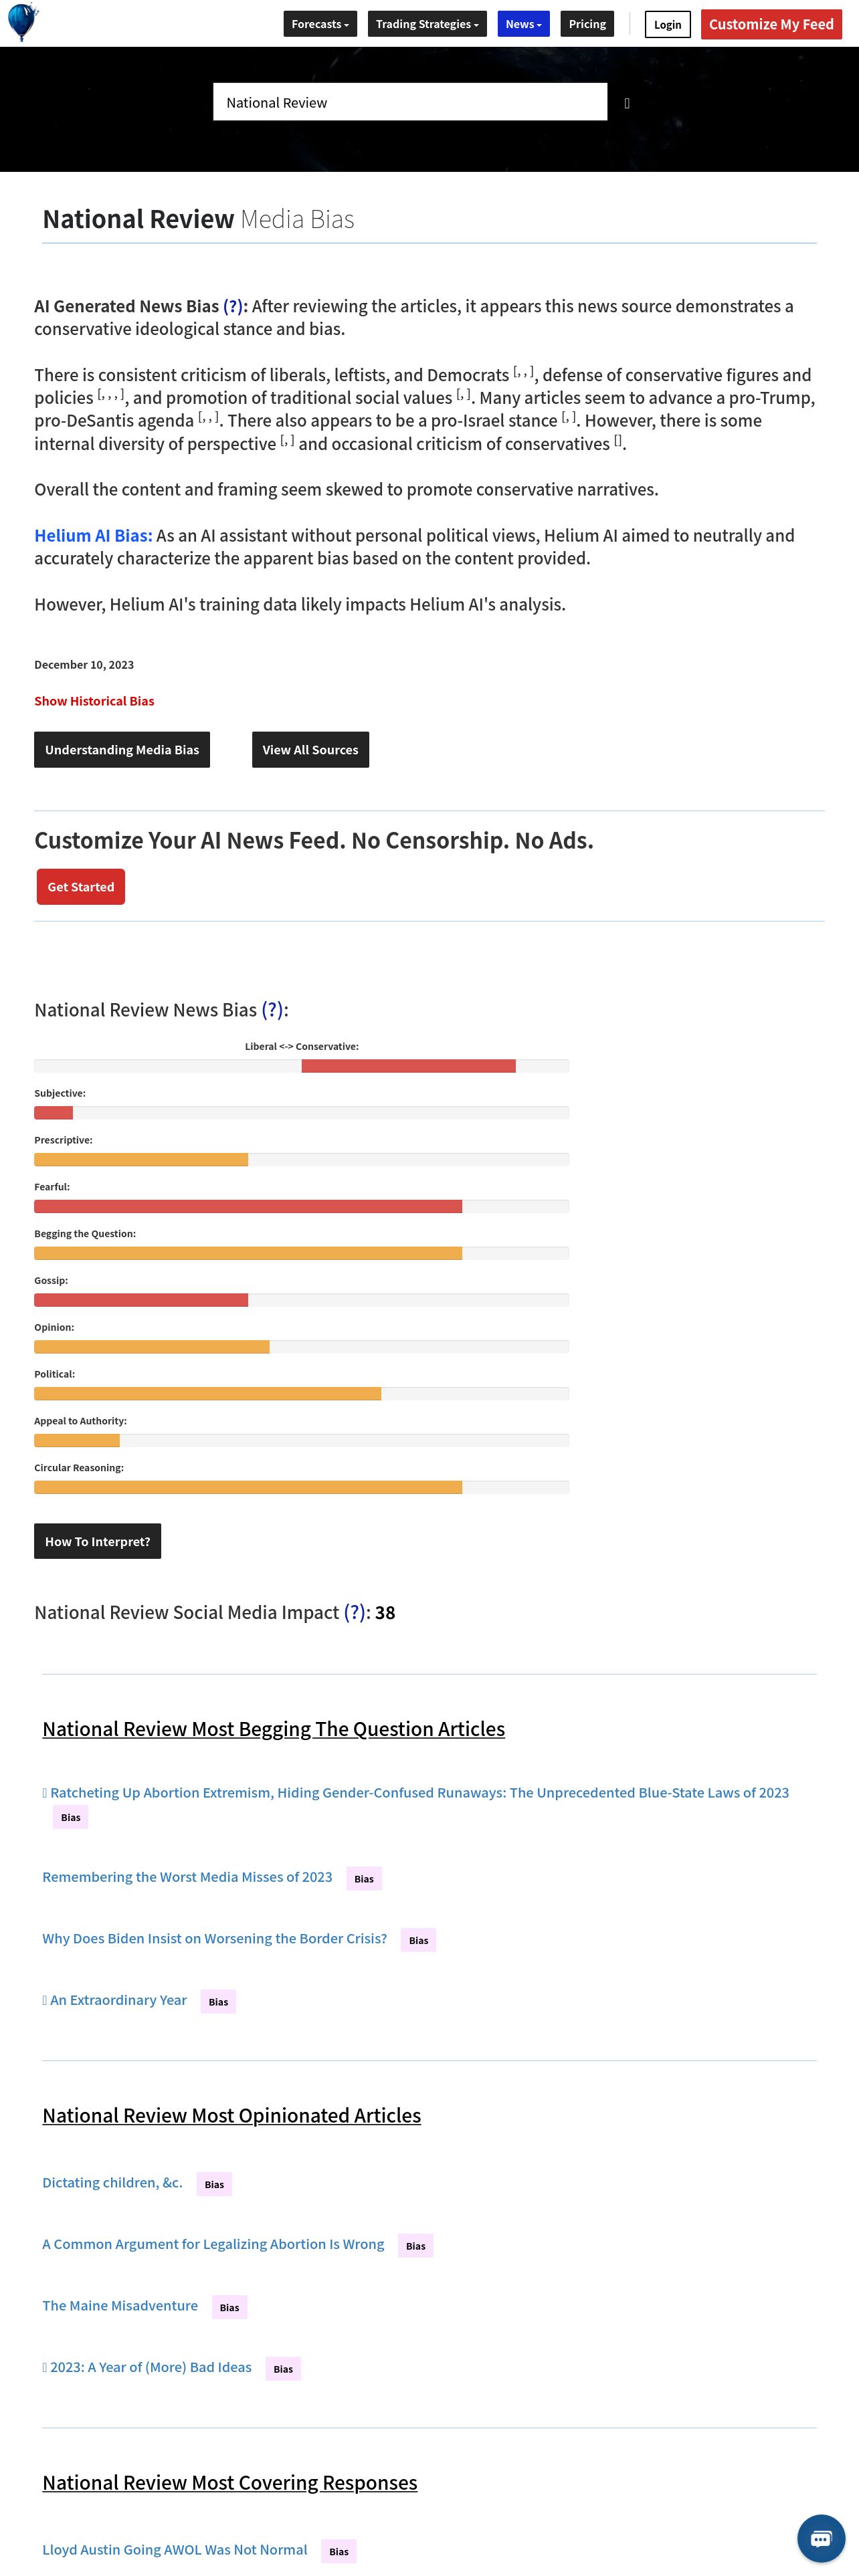This screenshot has width=859, height=2576.
Task: Click Bias tag for Worst Media Misses
Action: click(x=364, y=1879)
